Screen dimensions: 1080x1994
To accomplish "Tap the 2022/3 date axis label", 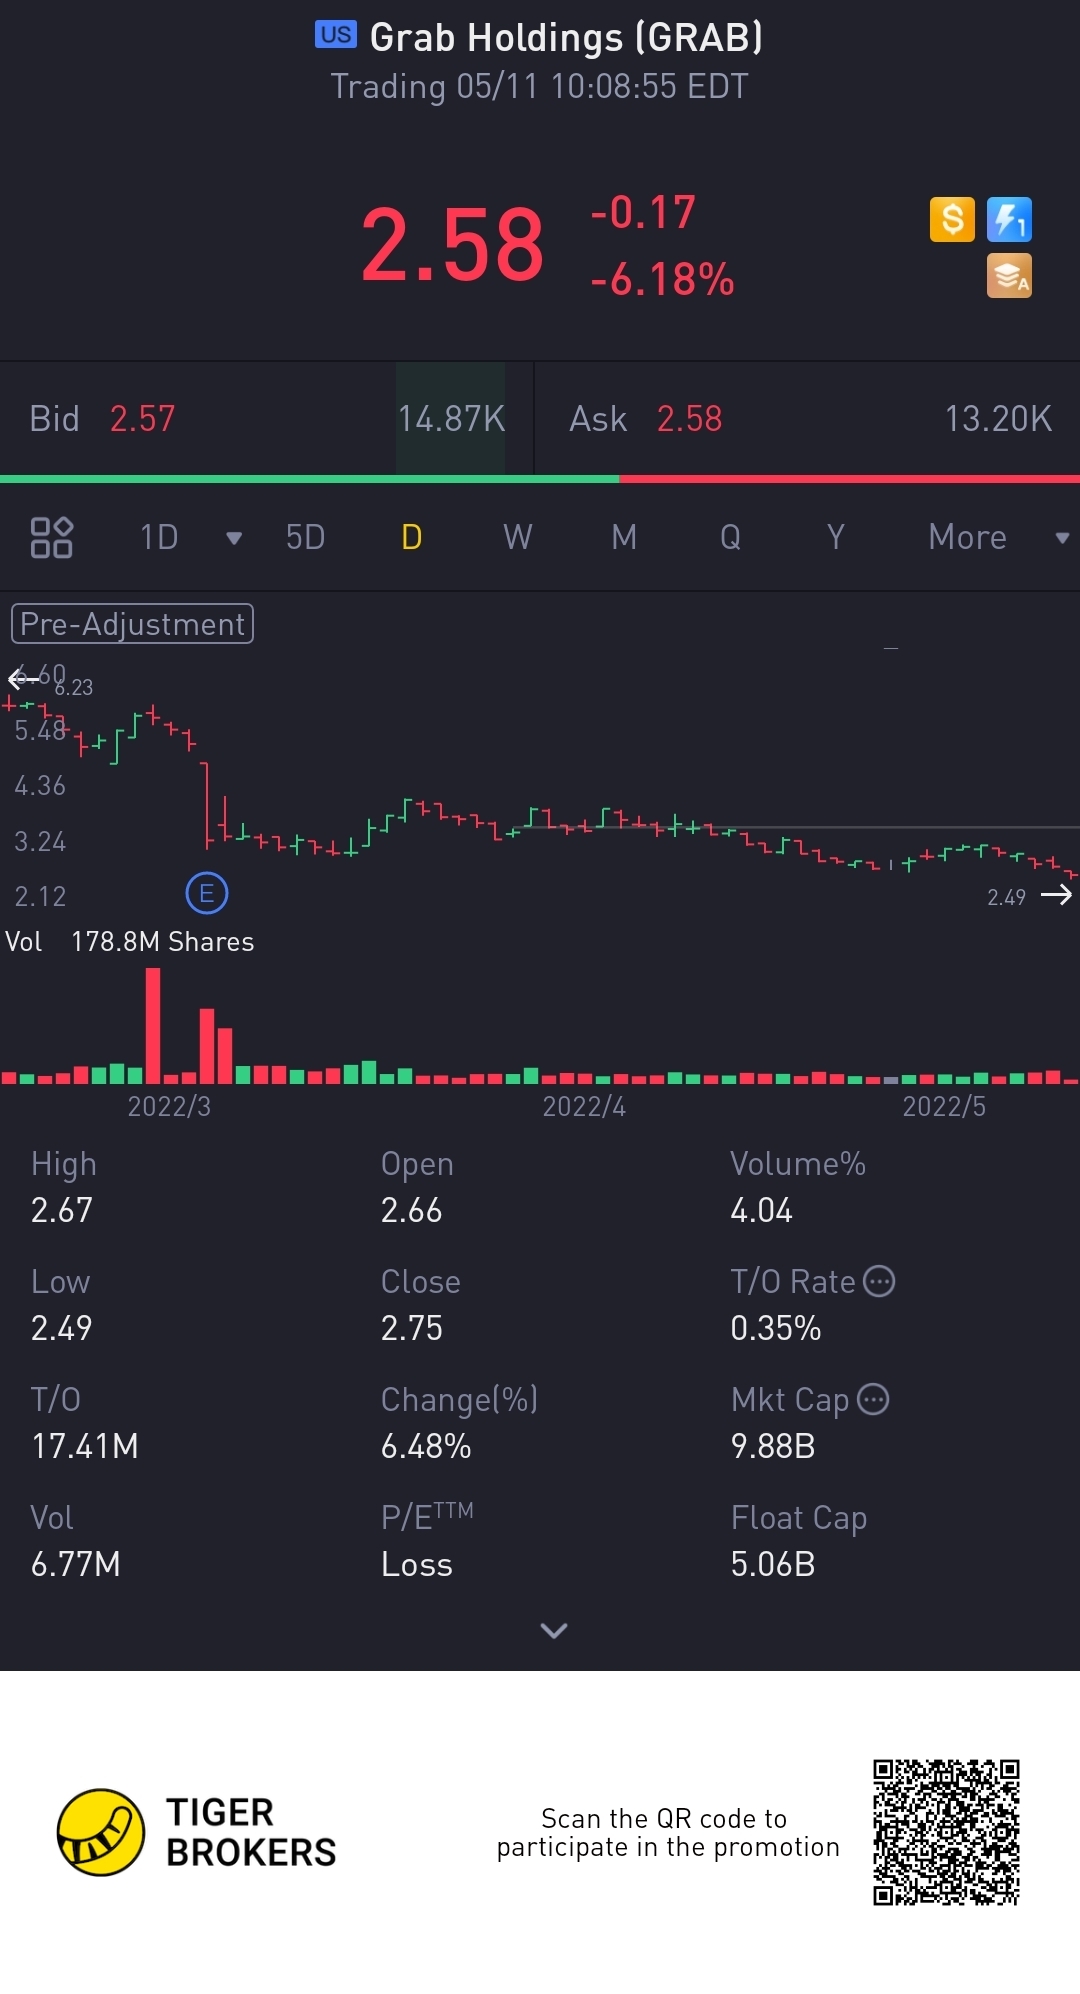I will 169,1106.
